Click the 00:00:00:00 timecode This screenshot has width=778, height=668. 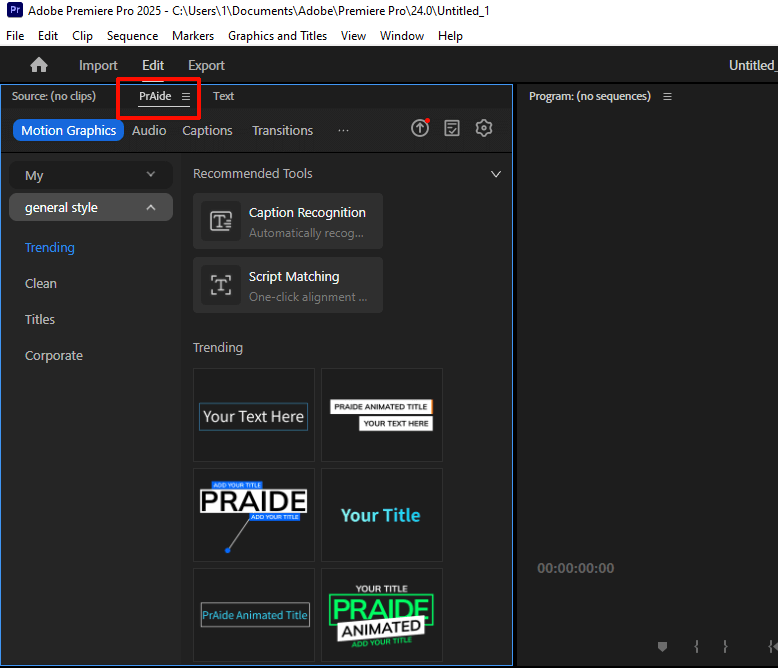[576, 568]
